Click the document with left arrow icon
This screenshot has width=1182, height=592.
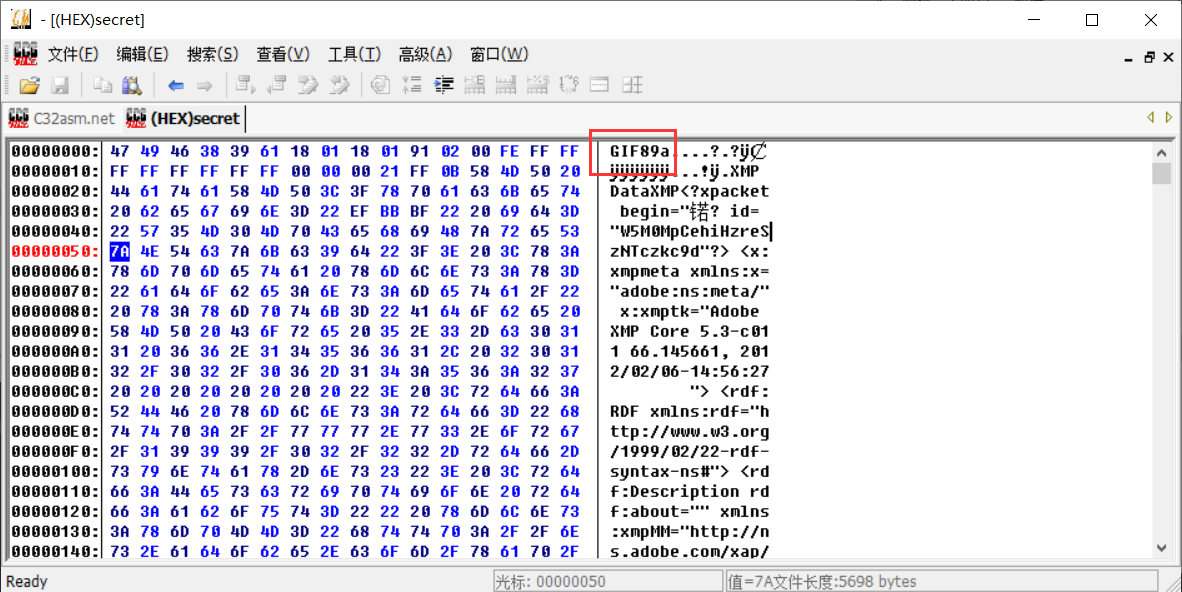(x=277, y=84)
